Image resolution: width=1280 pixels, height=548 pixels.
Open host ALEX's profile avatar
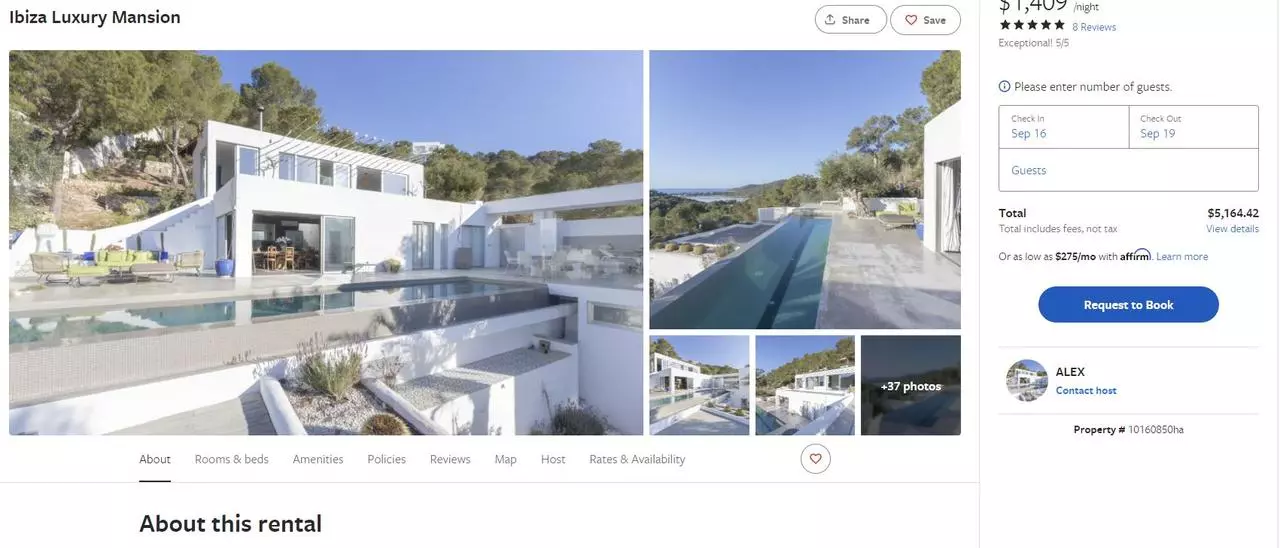[x=1027, y=381]
